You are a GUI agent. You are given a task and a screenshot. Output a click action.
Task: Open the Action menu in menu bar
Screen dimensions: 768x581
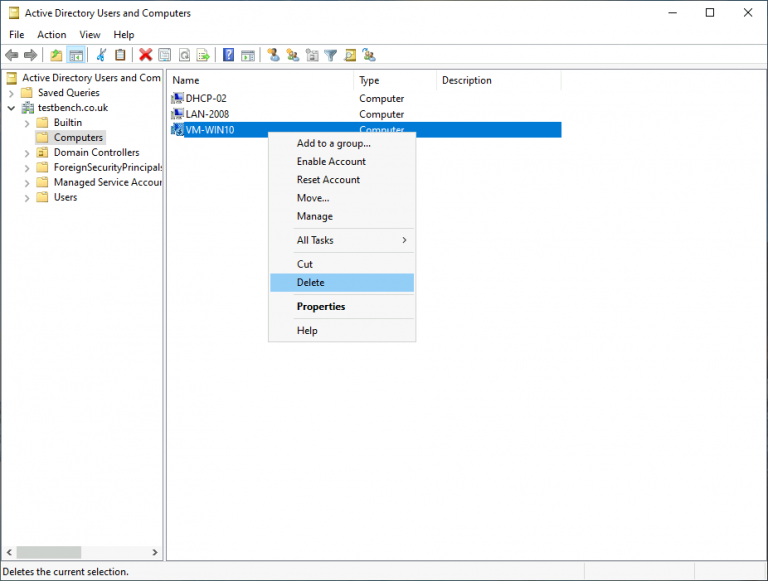click(x=52, y=35)
